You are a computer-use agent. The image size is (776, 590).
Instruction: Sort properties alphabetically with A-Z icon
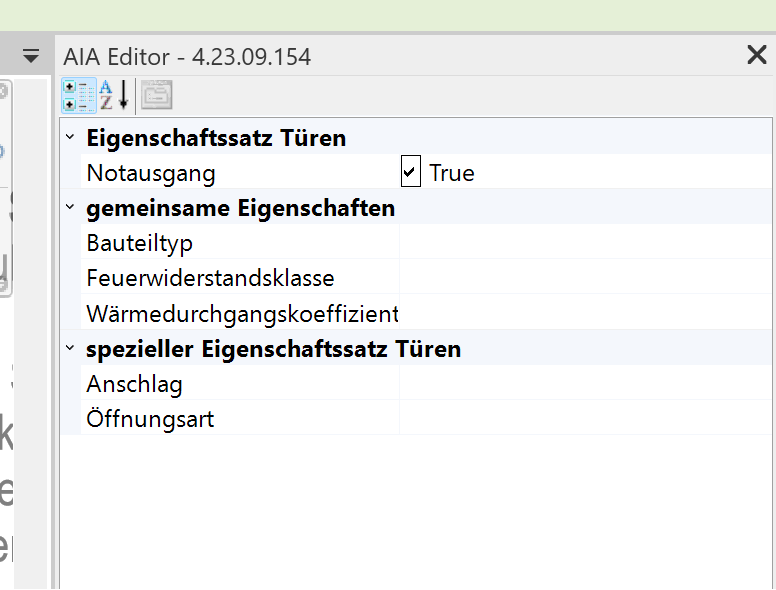tap(114, 95)
